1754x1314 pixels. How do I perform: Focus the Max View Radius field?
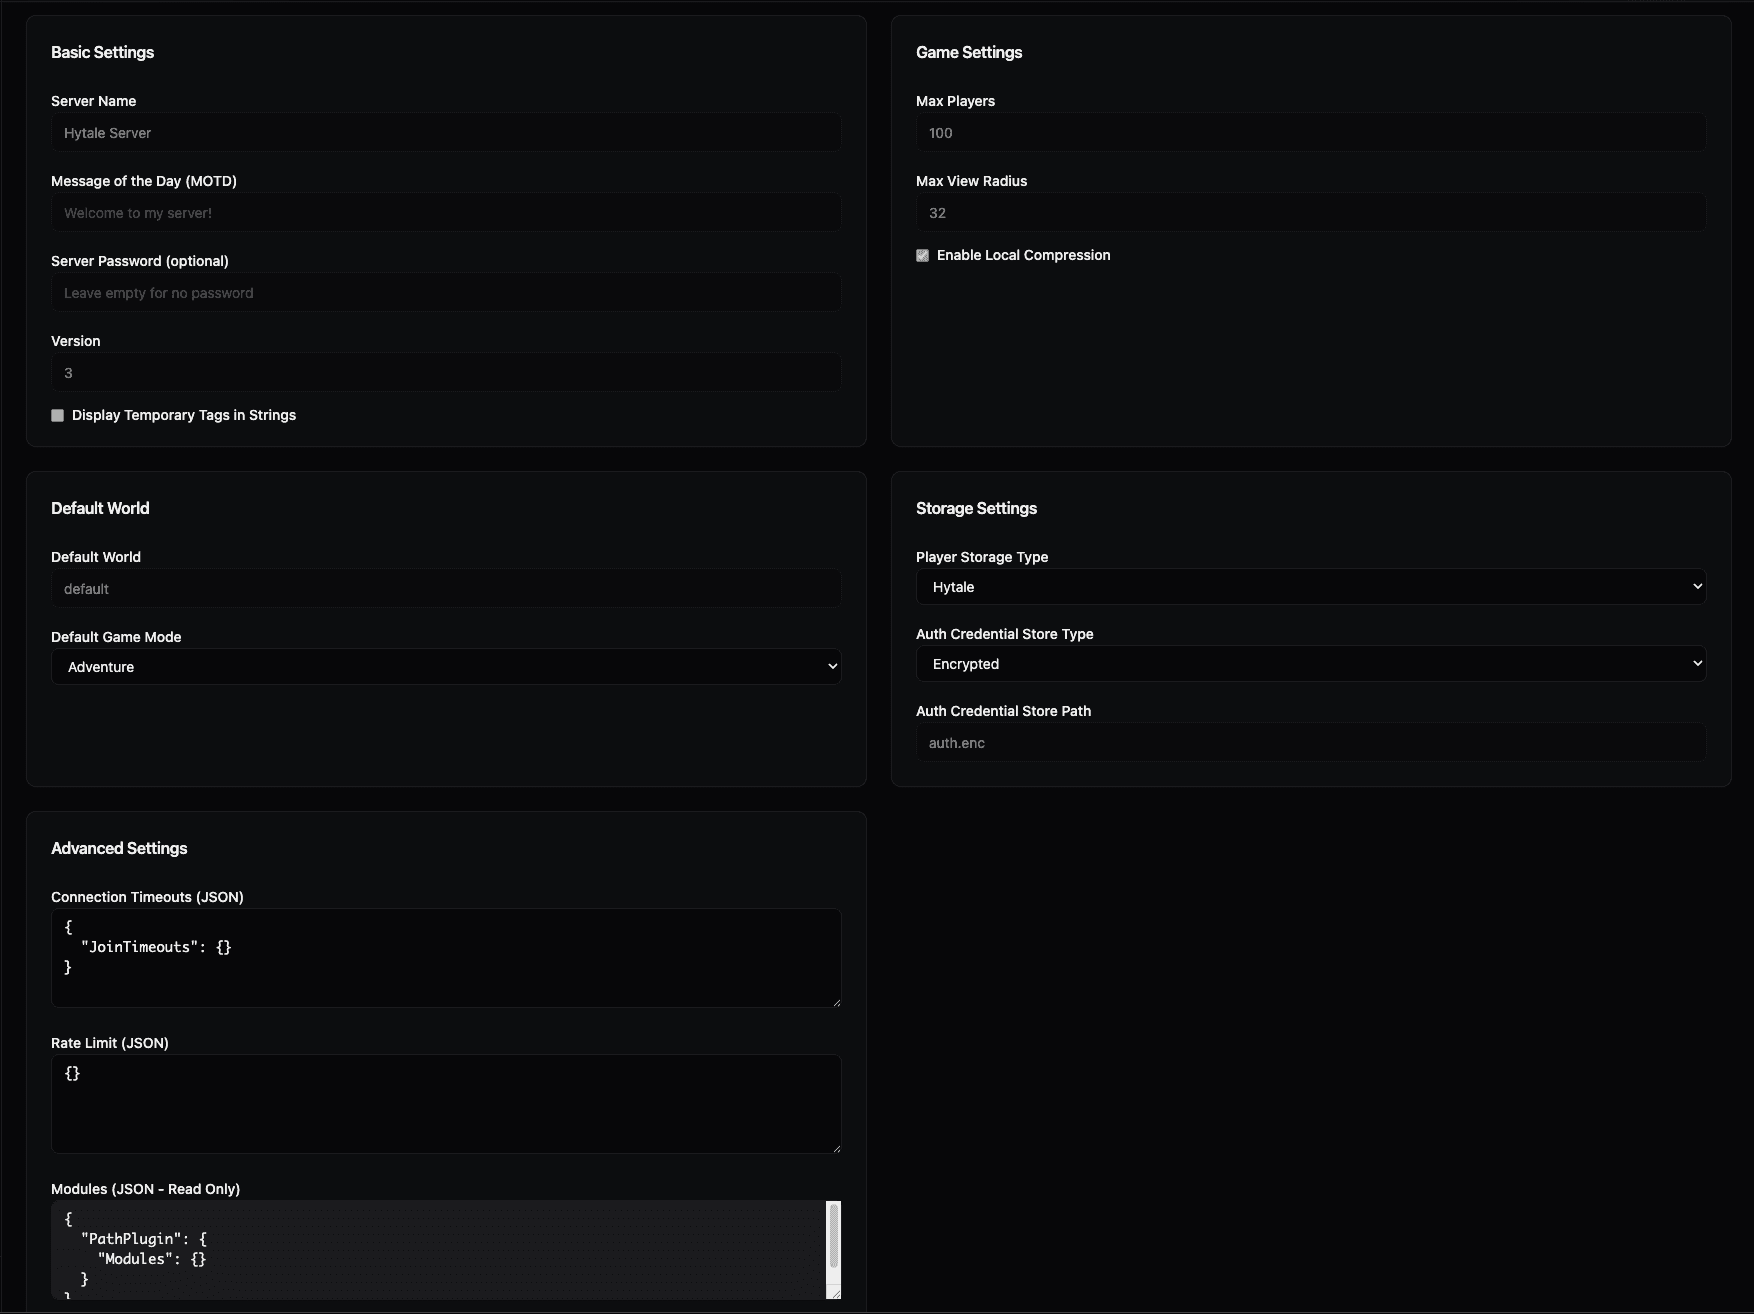point(1310,211)
